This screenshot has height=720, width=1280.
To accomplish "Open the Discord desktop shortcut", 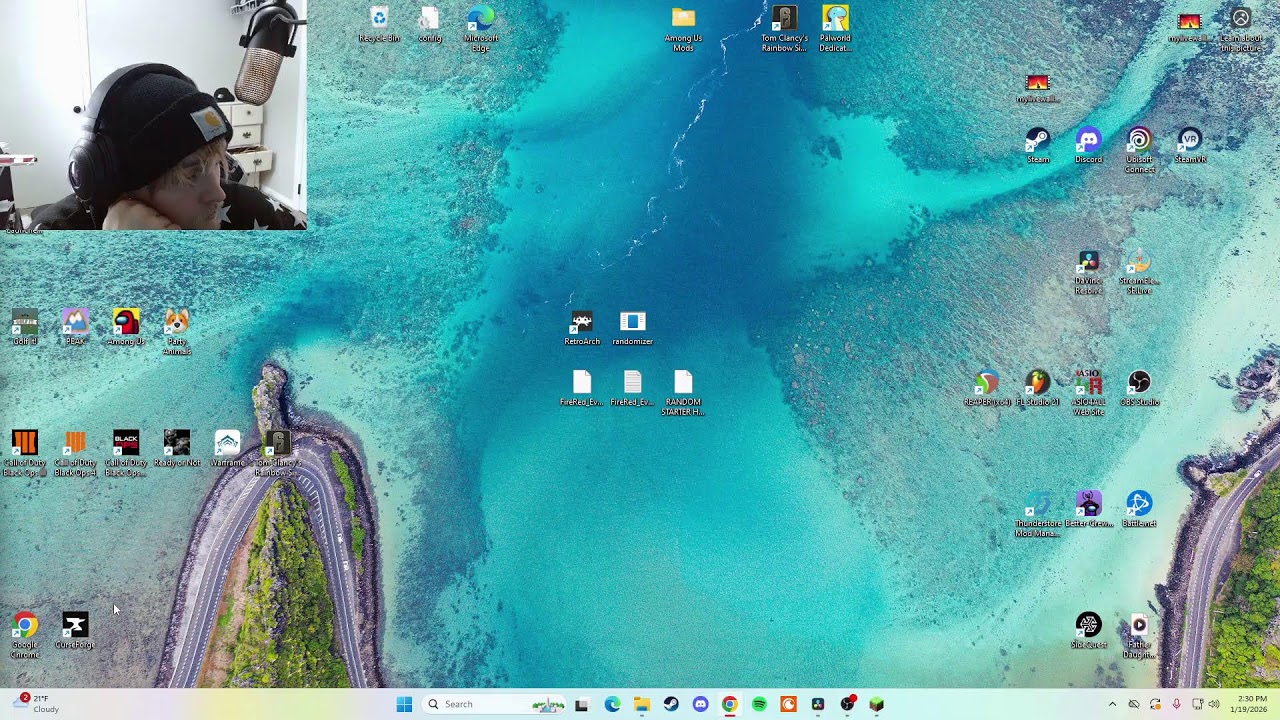I will tap(1088, 146).
